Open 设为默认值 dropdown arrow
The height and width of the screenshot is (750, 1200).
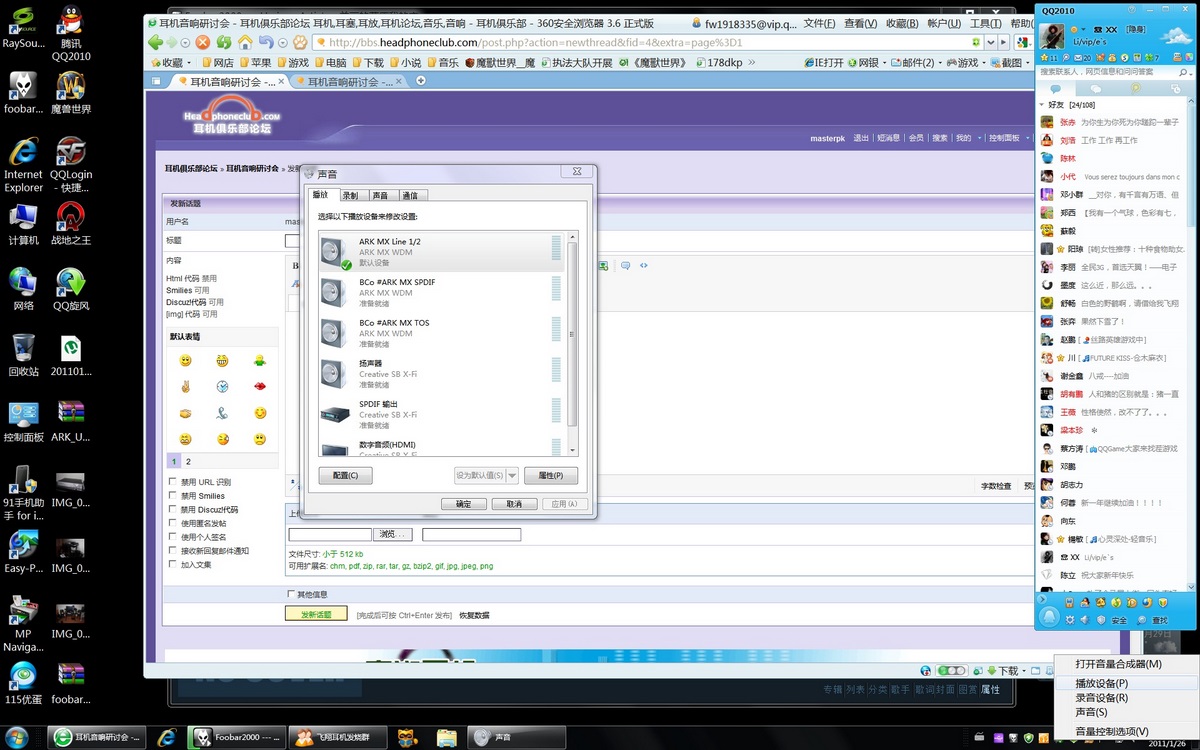coord(512,476)
